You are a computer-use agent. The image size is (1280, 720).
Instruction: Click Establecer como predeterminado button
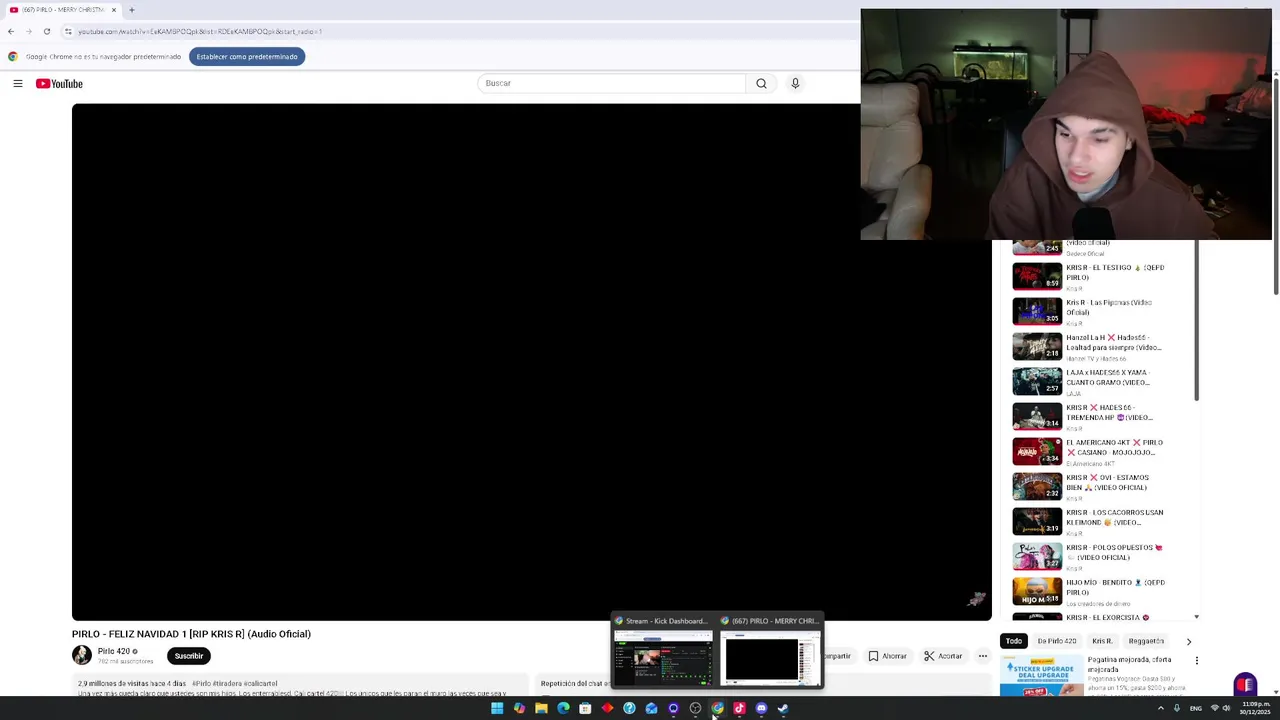click(247, 57)
